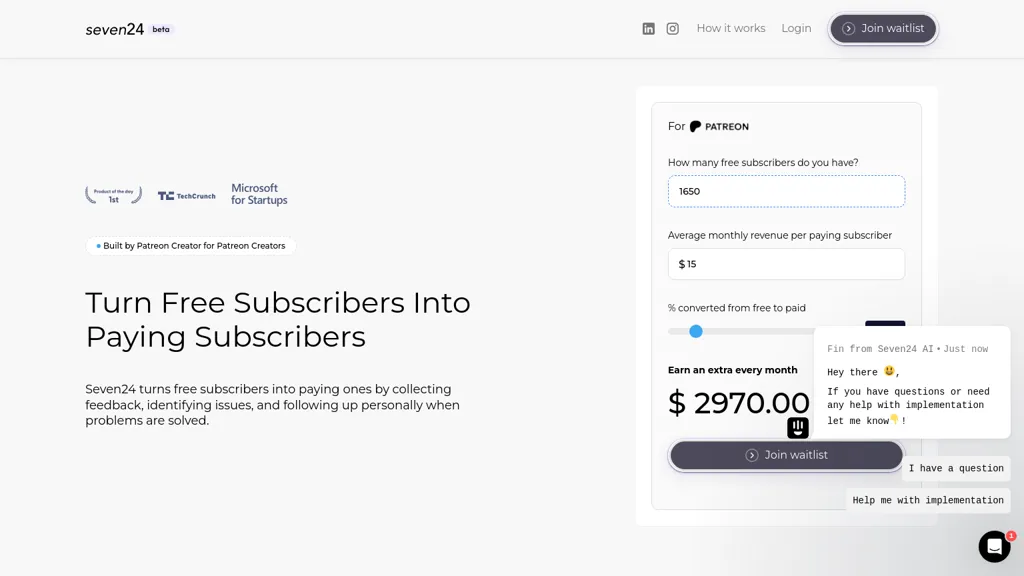Click the Product of the day badge
1024x576 pixels.
(114, 195)
